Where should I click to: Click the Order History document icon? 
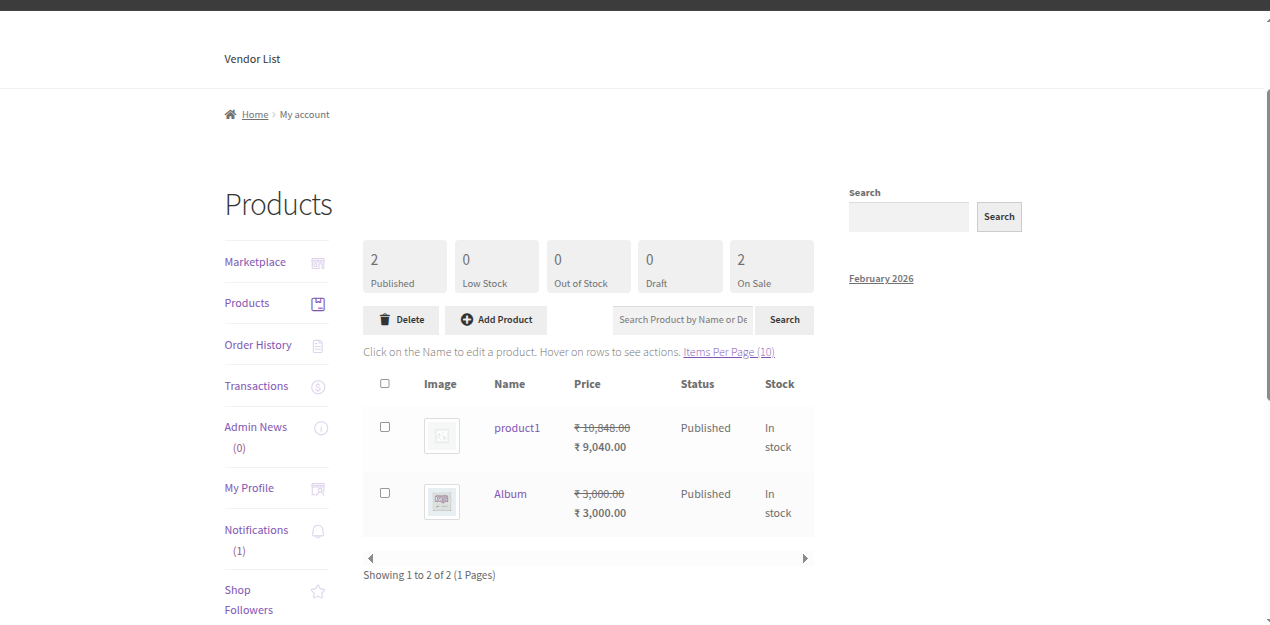(x=318, y=346)
